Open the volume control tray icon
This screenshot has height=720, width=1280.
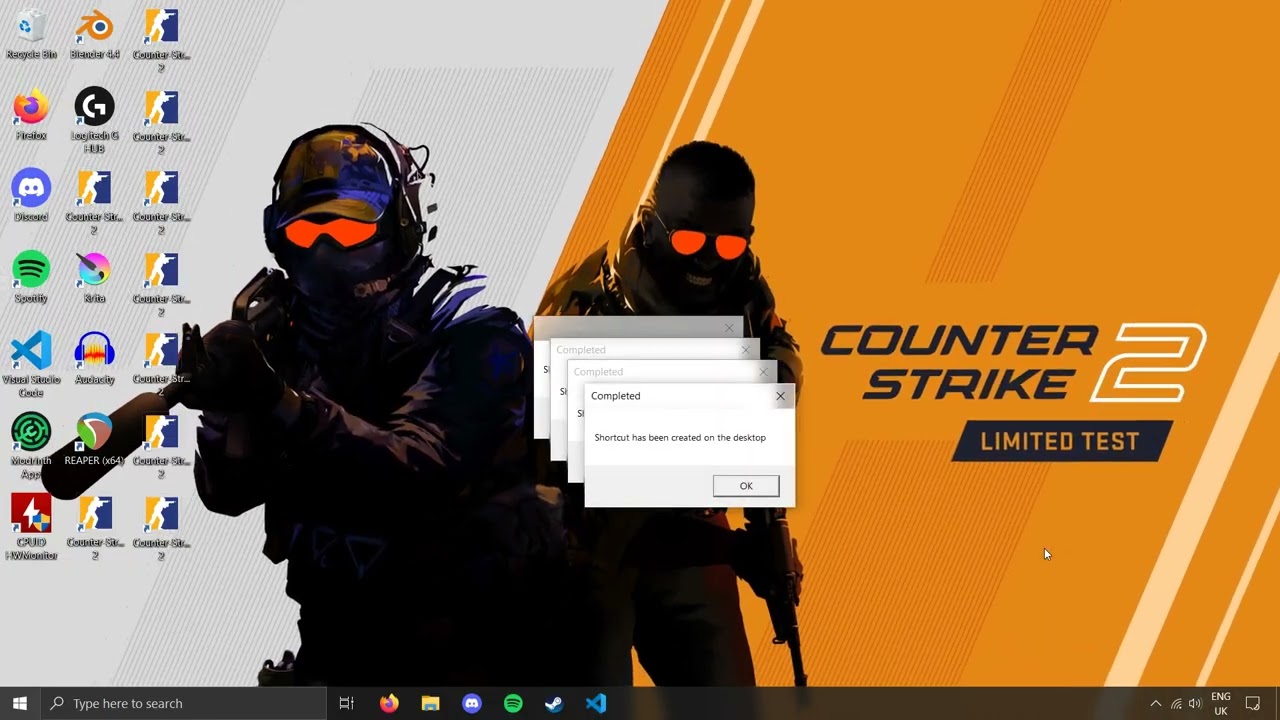1195,703
